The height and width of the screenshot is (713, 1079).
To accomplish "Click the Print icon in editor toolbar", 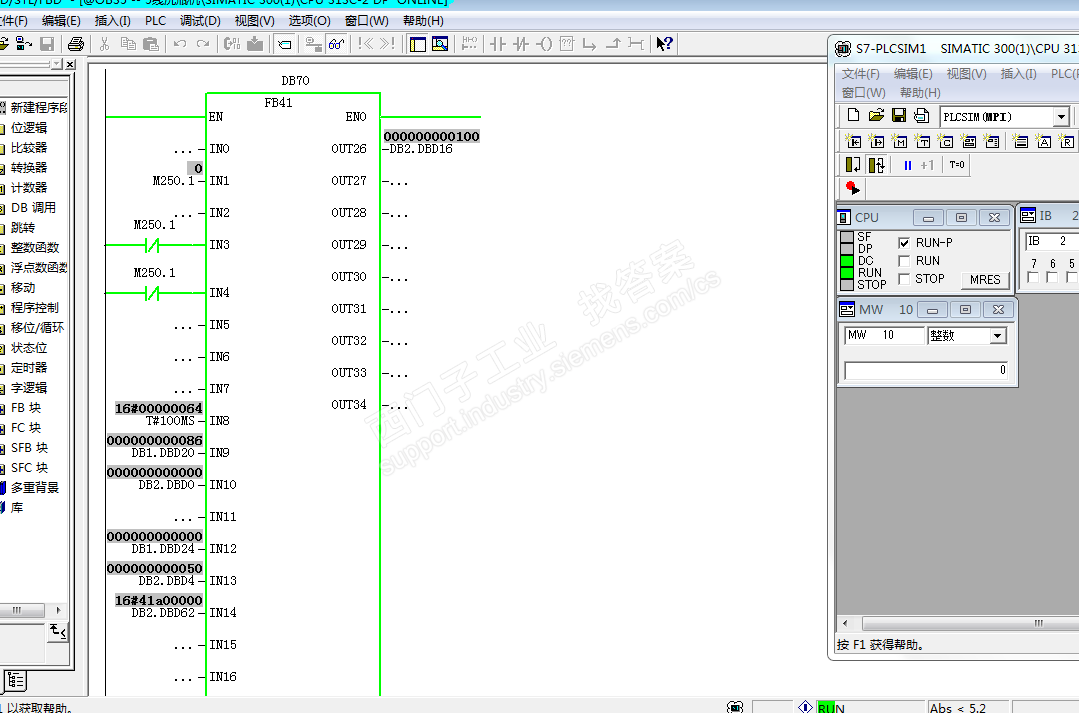I will [76, 44].
